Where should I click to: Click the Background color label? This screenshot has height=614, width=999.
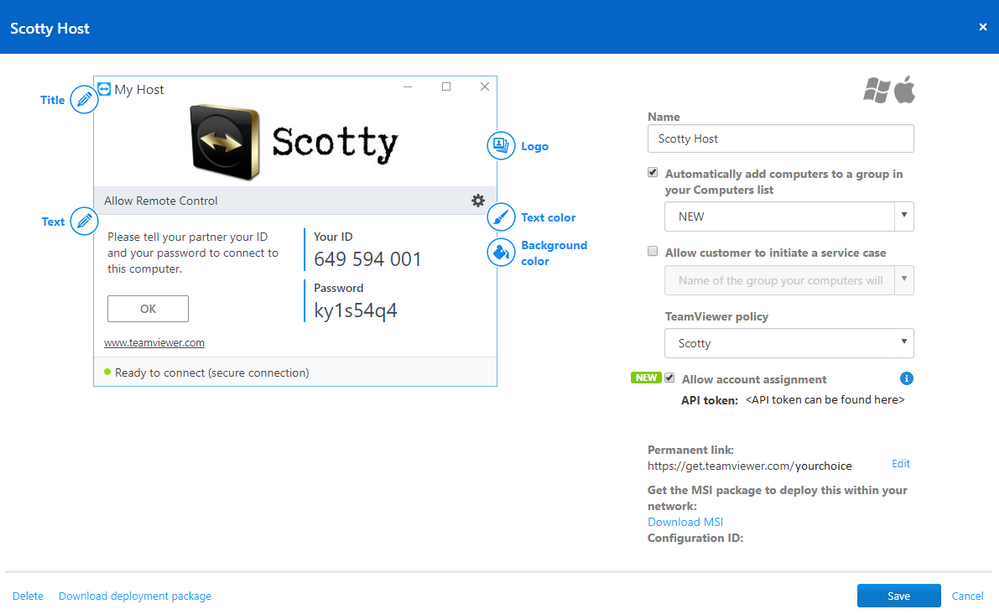(x=554, y=253)
